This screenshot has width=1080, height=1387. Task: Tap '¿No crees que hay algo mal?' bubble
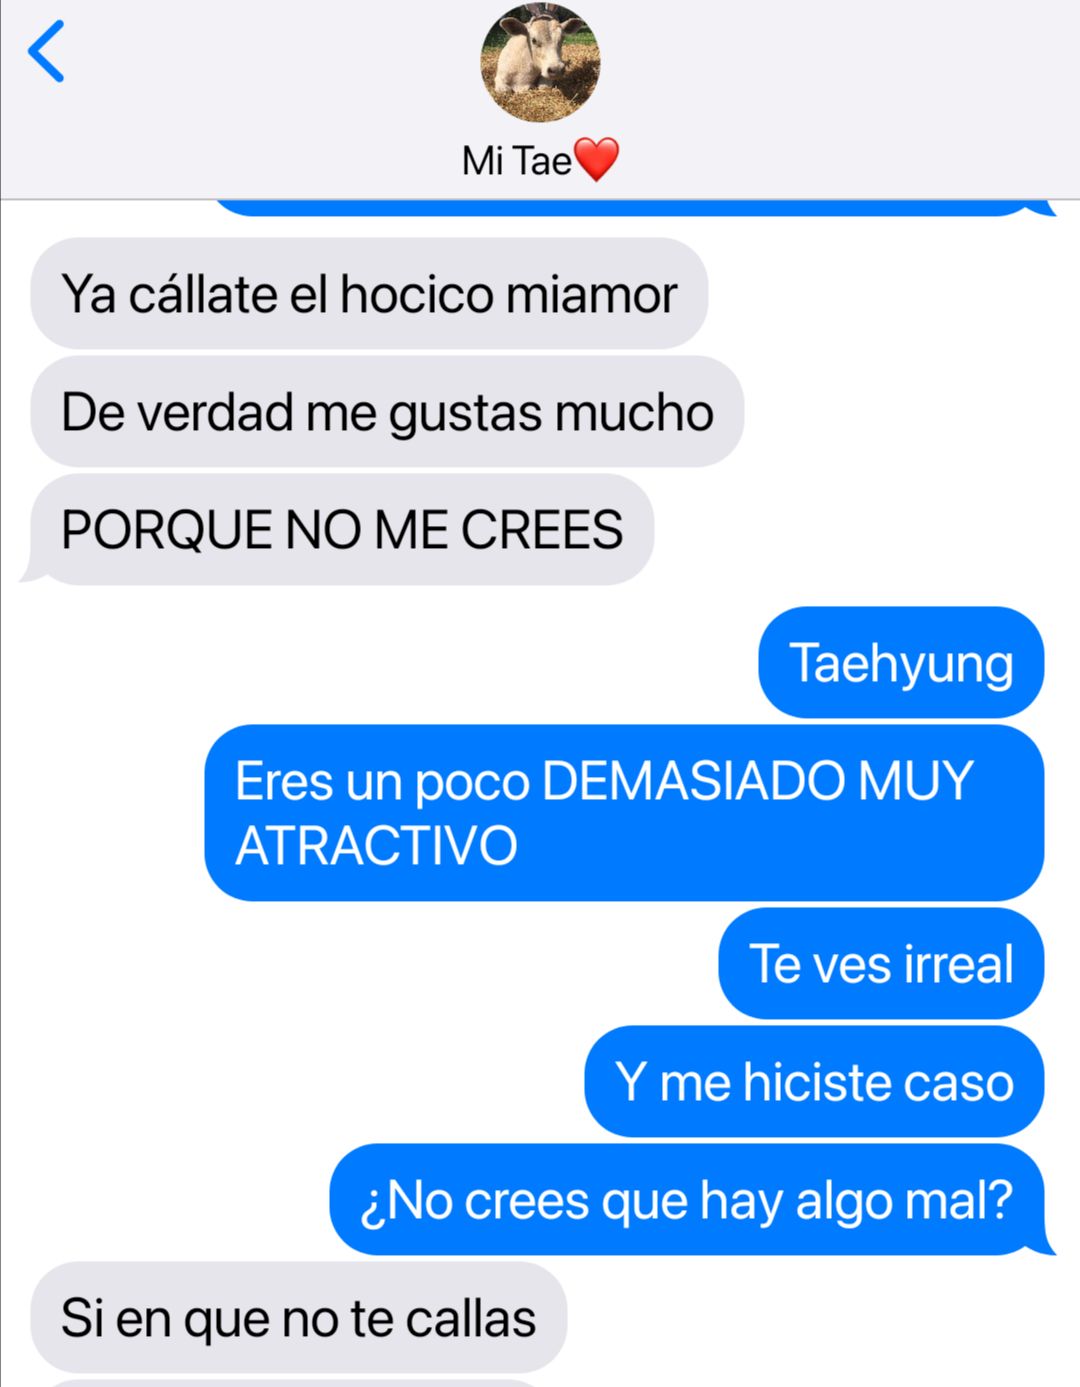(690, 1200)
